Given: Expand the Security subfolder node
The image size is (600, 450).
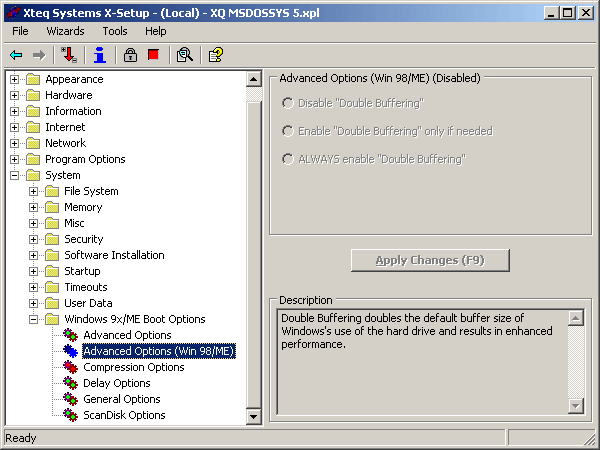Looking at the screenshot, I should pyautogui.click(x=34, y=240).
